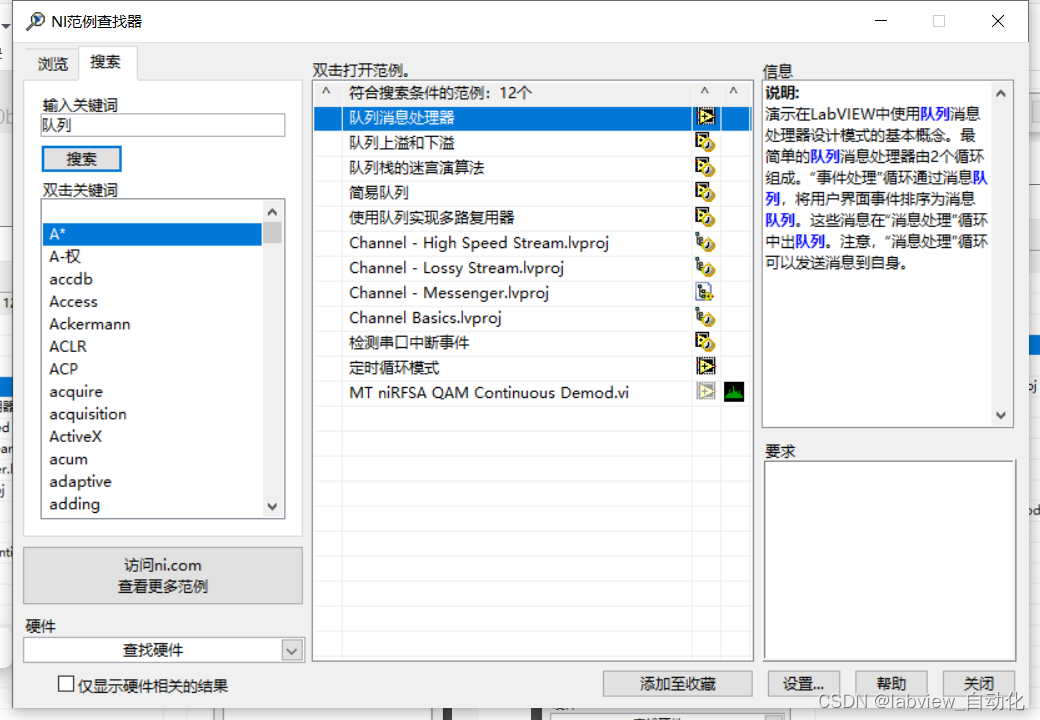Select keyword ACP

[153, 369]
